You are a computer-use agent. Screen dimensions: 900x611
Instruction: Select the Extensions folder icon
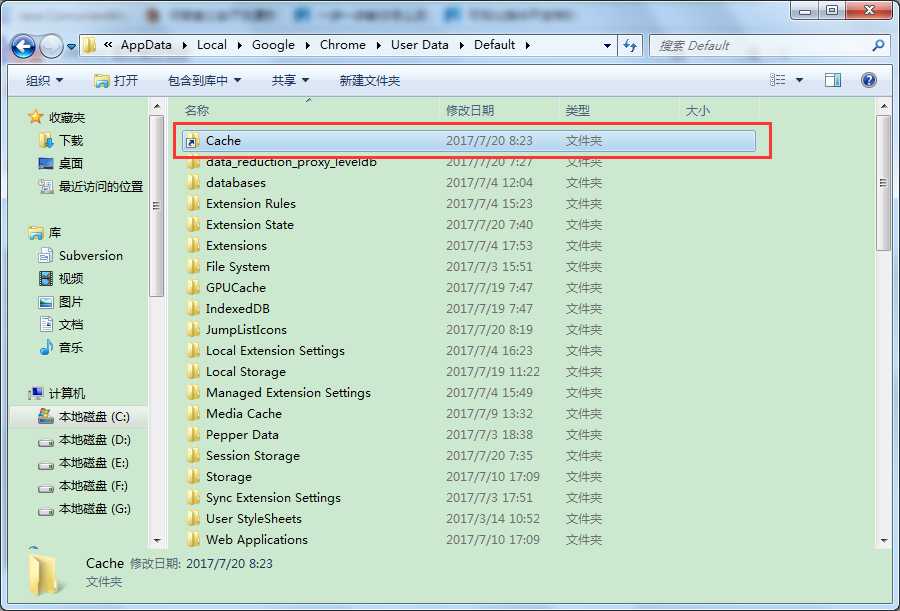click(193, 246)
